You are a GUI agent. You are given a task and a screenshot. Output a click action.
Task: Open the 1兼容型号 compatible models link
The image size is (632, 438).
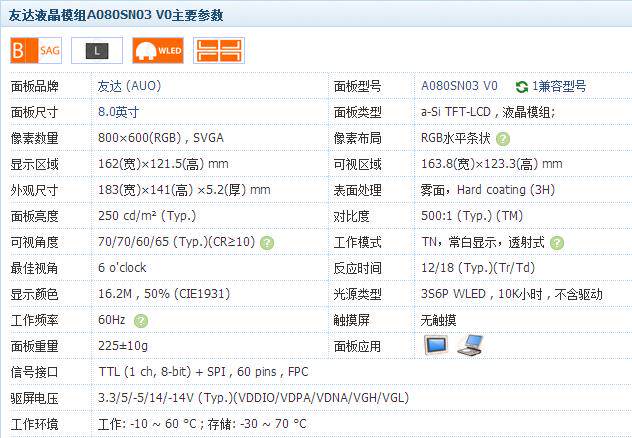(x=559, y=86)
